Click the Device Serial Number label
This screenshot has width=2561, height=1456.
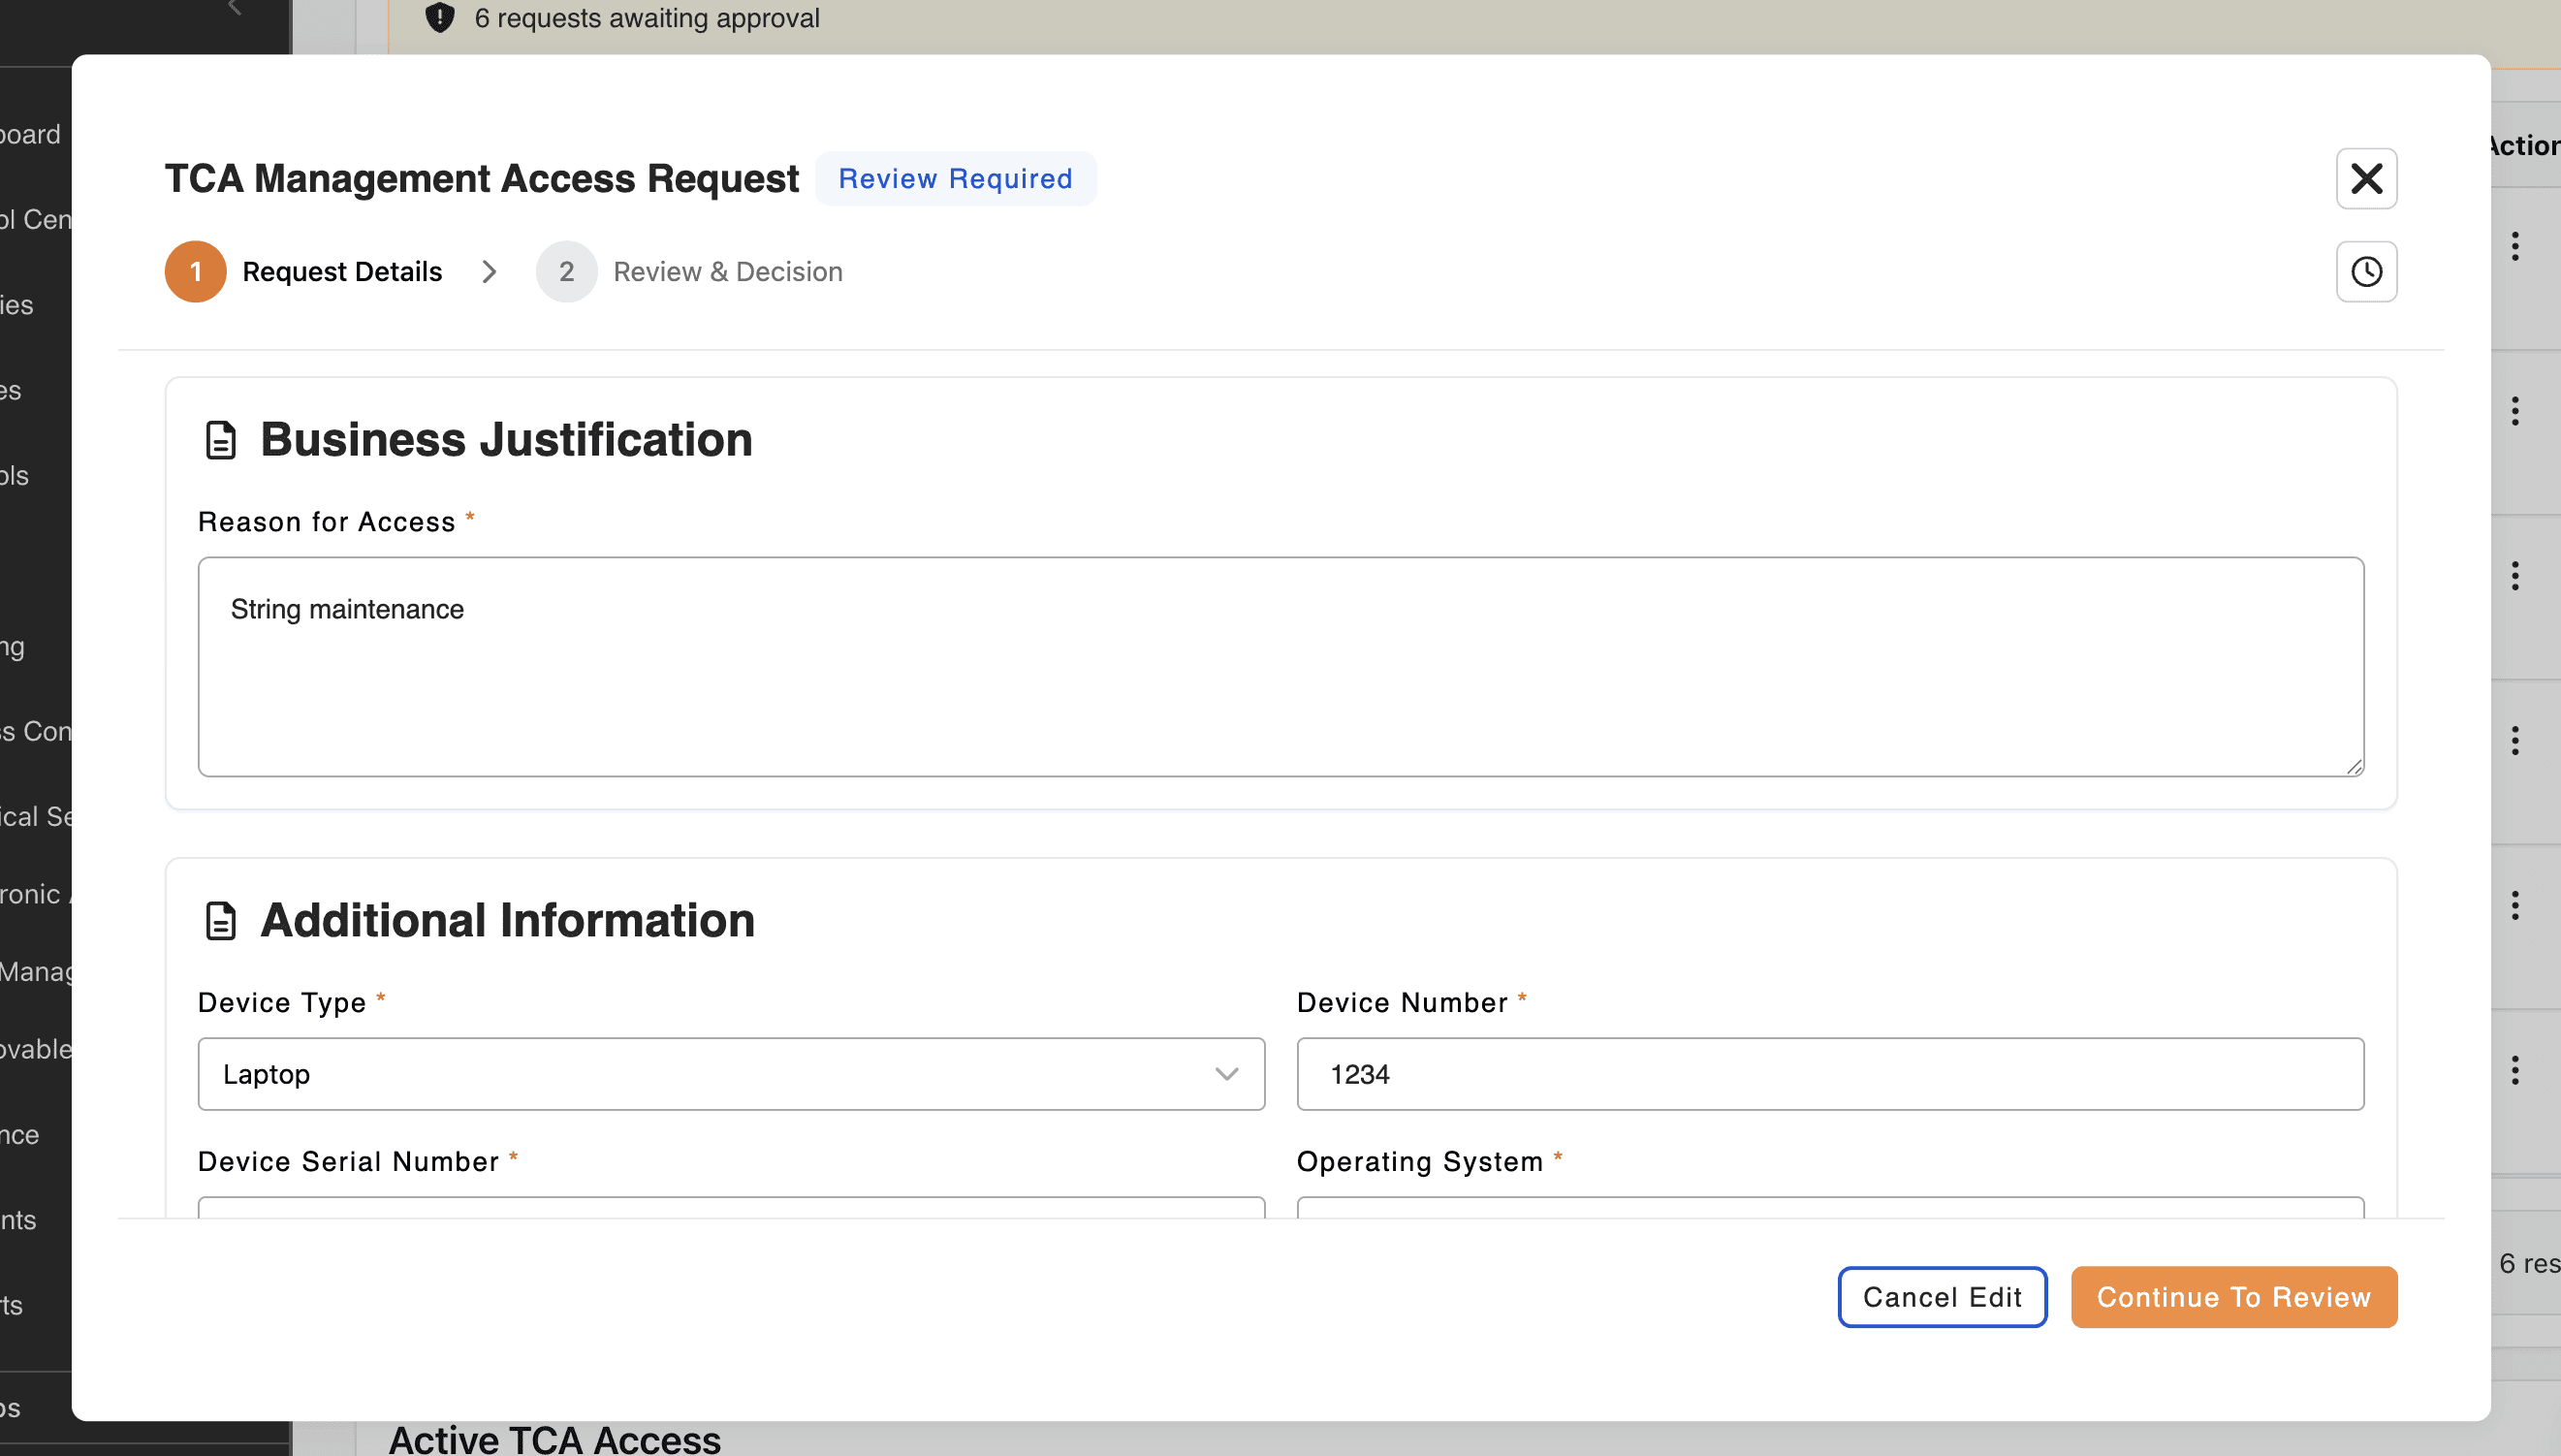coord(348,1161)
